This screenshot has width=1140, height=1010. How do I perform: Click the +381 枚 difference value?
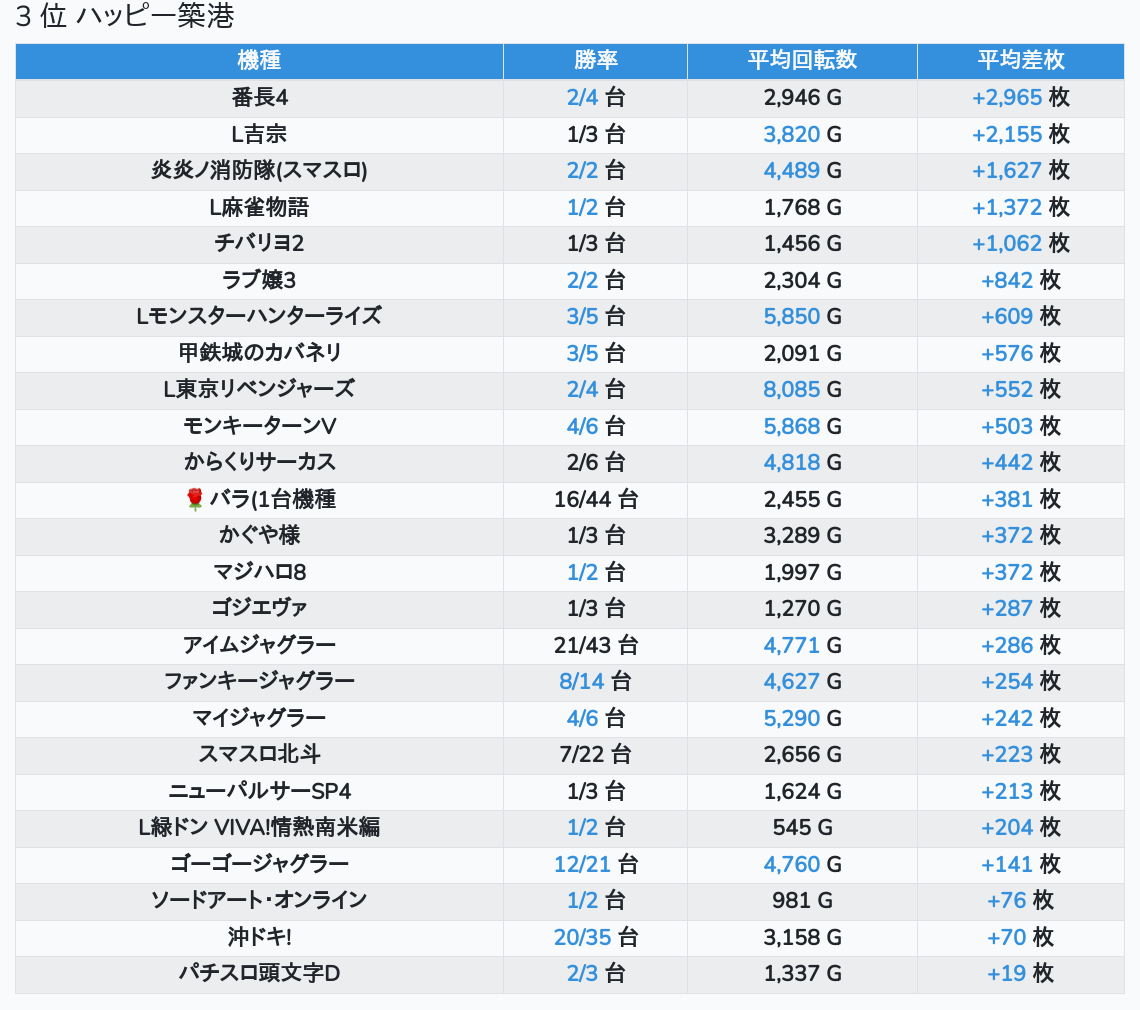[1021, 499]
